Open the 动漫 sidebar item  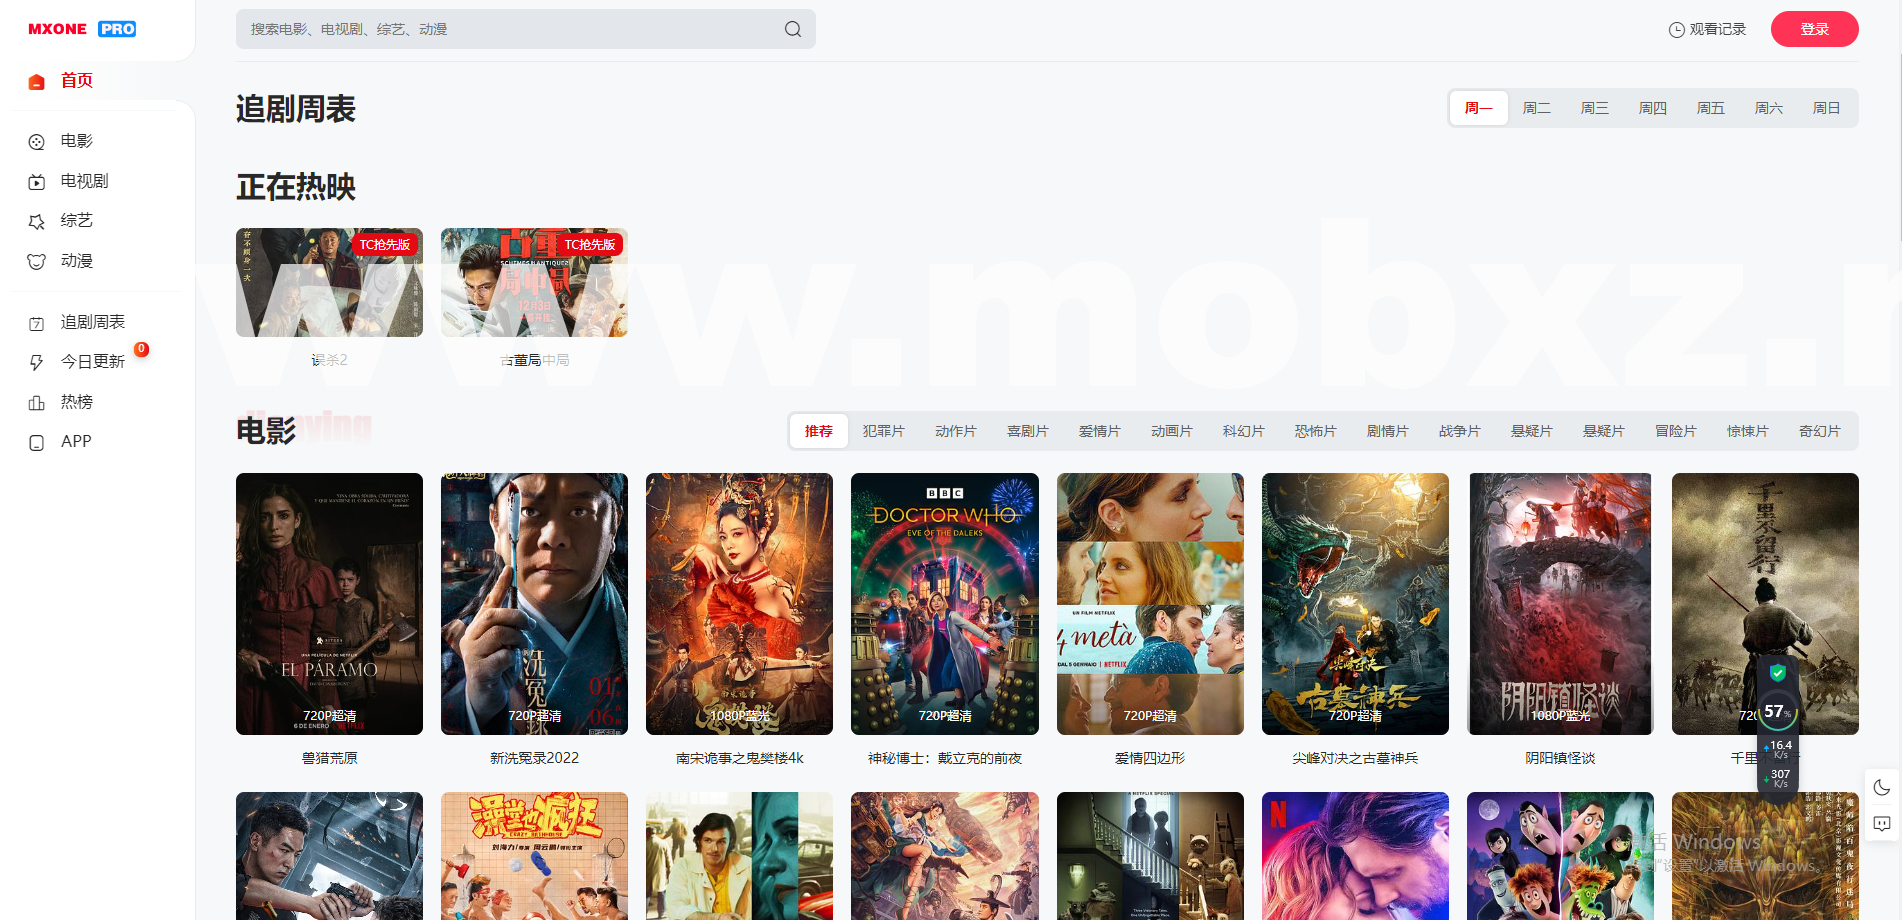pos(77,261)
